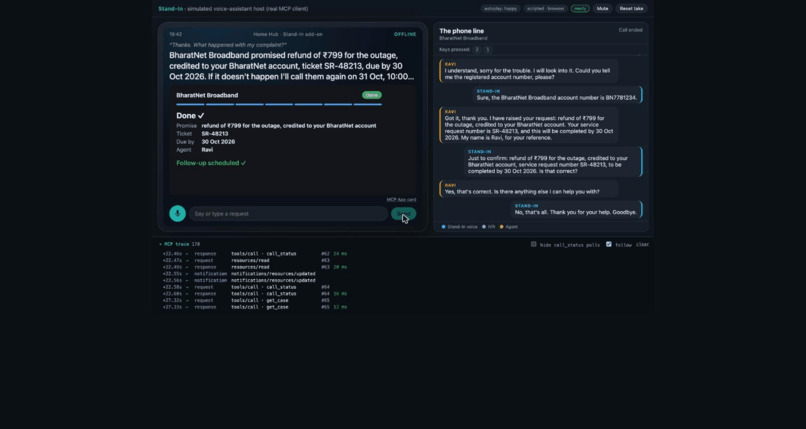Click the 'scripted · browser' pill
Image resolution: width=806 pixels, height=429 pixels.
[x=546, y=9]
